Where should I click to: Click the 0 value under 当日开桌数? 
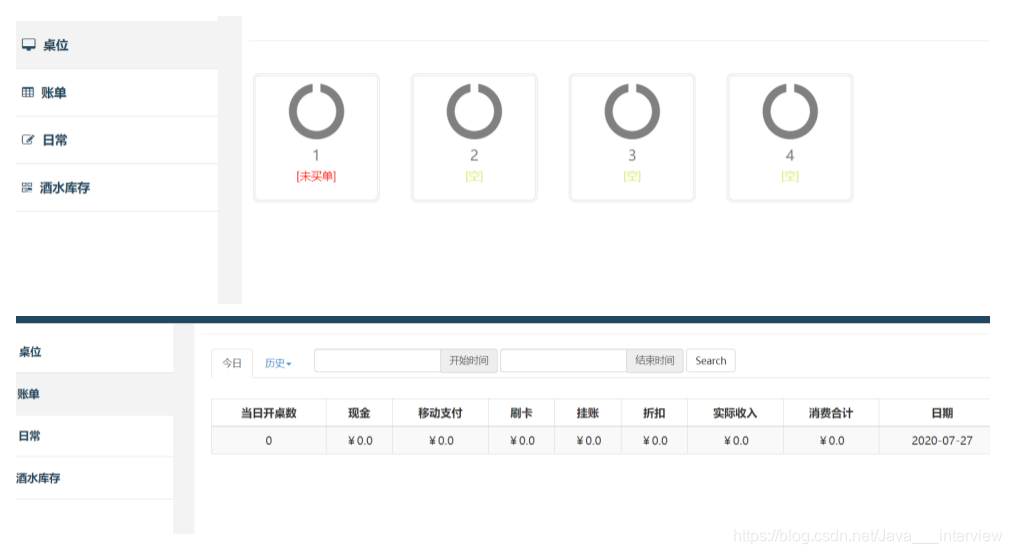(268, 440)
